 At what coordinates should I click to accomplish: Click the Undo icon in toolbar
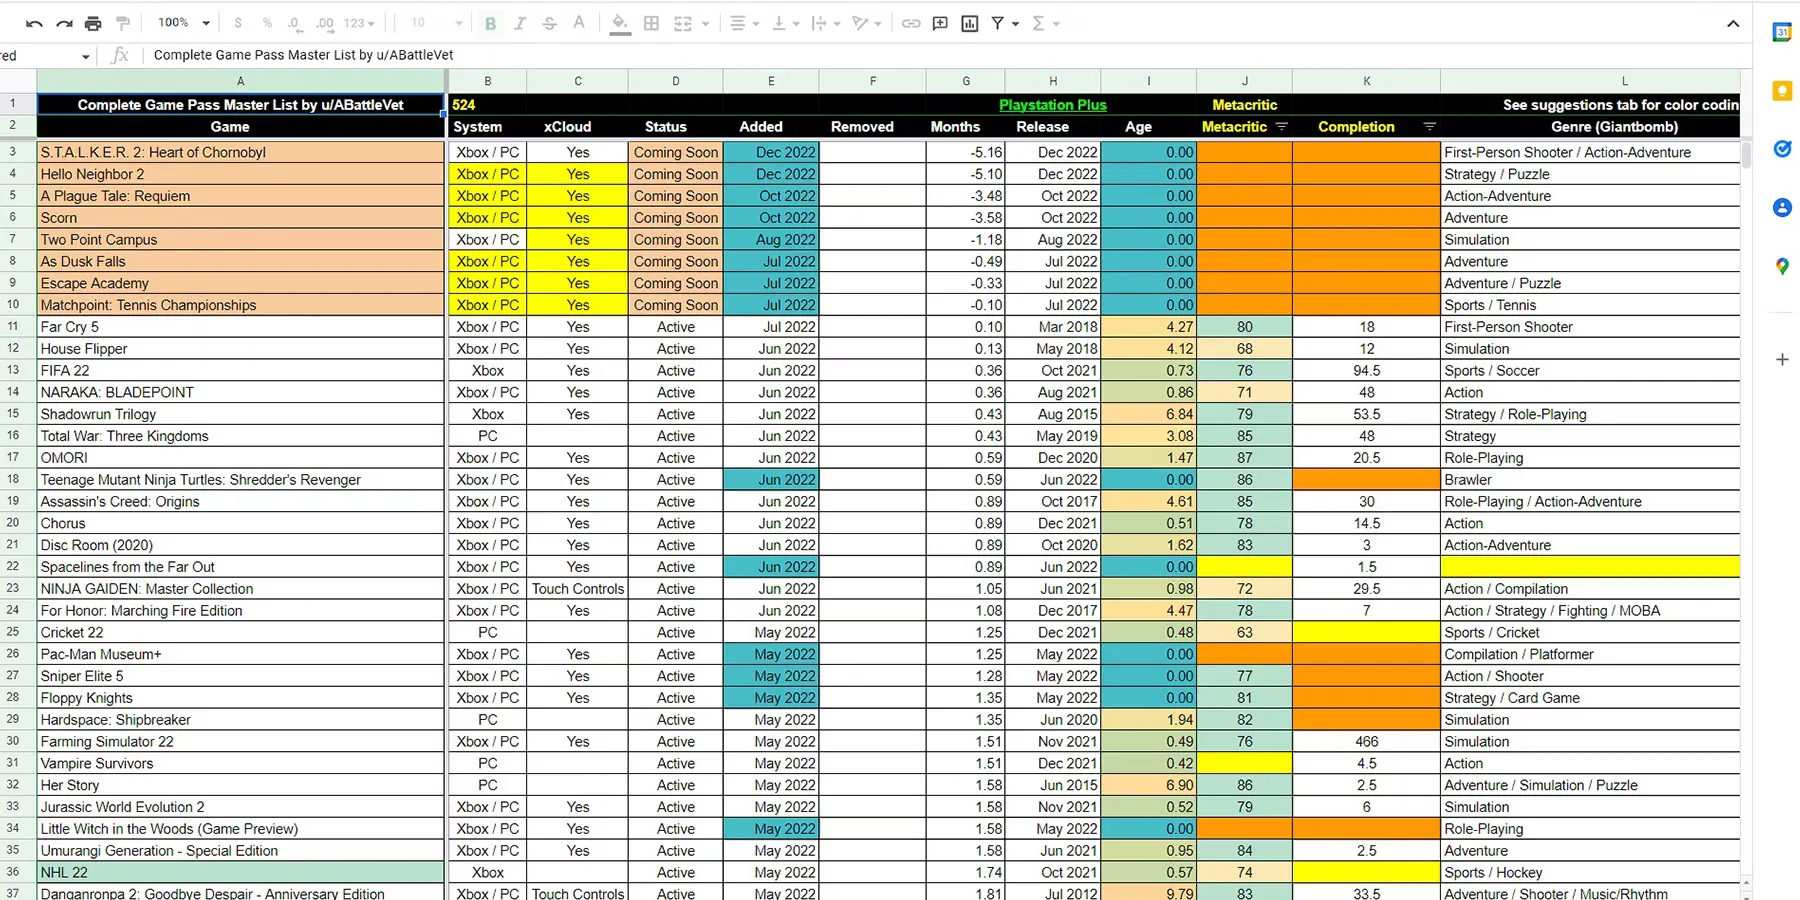pyautogui.click(x=34, y=23)
